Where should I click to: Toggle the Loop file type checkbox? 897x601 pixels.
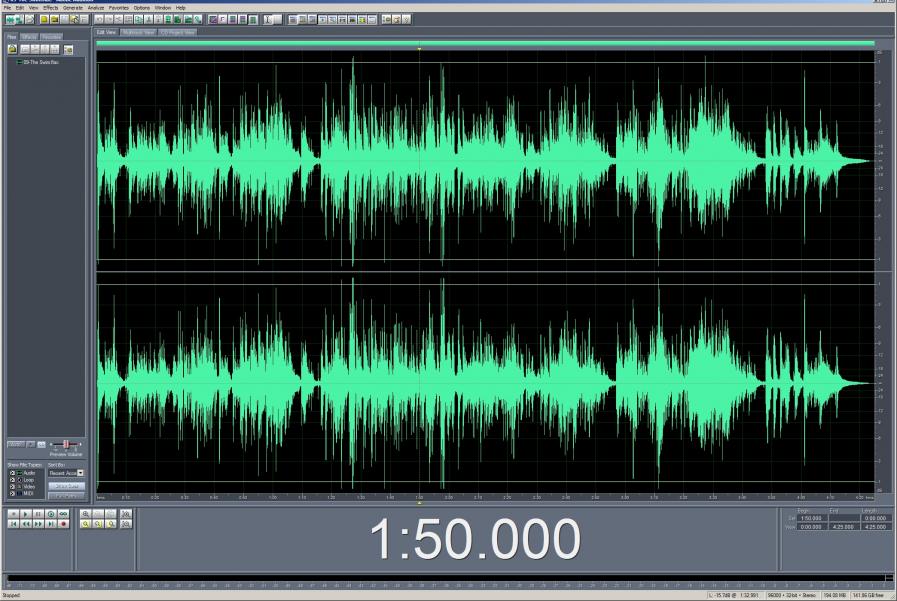click(13, 479)
